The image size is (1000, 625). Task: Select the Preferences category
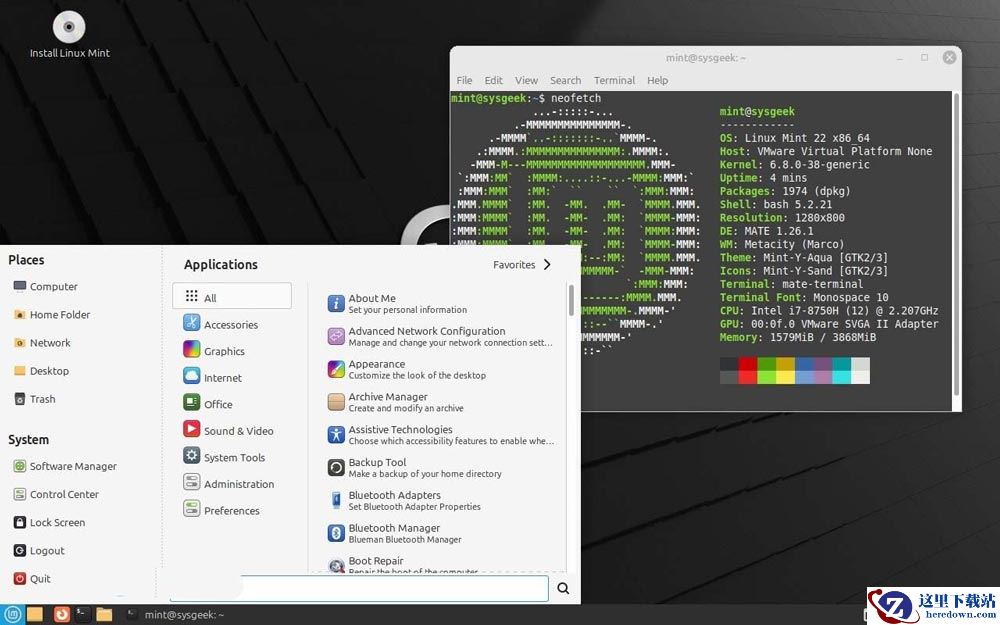(x=221, y=510)
